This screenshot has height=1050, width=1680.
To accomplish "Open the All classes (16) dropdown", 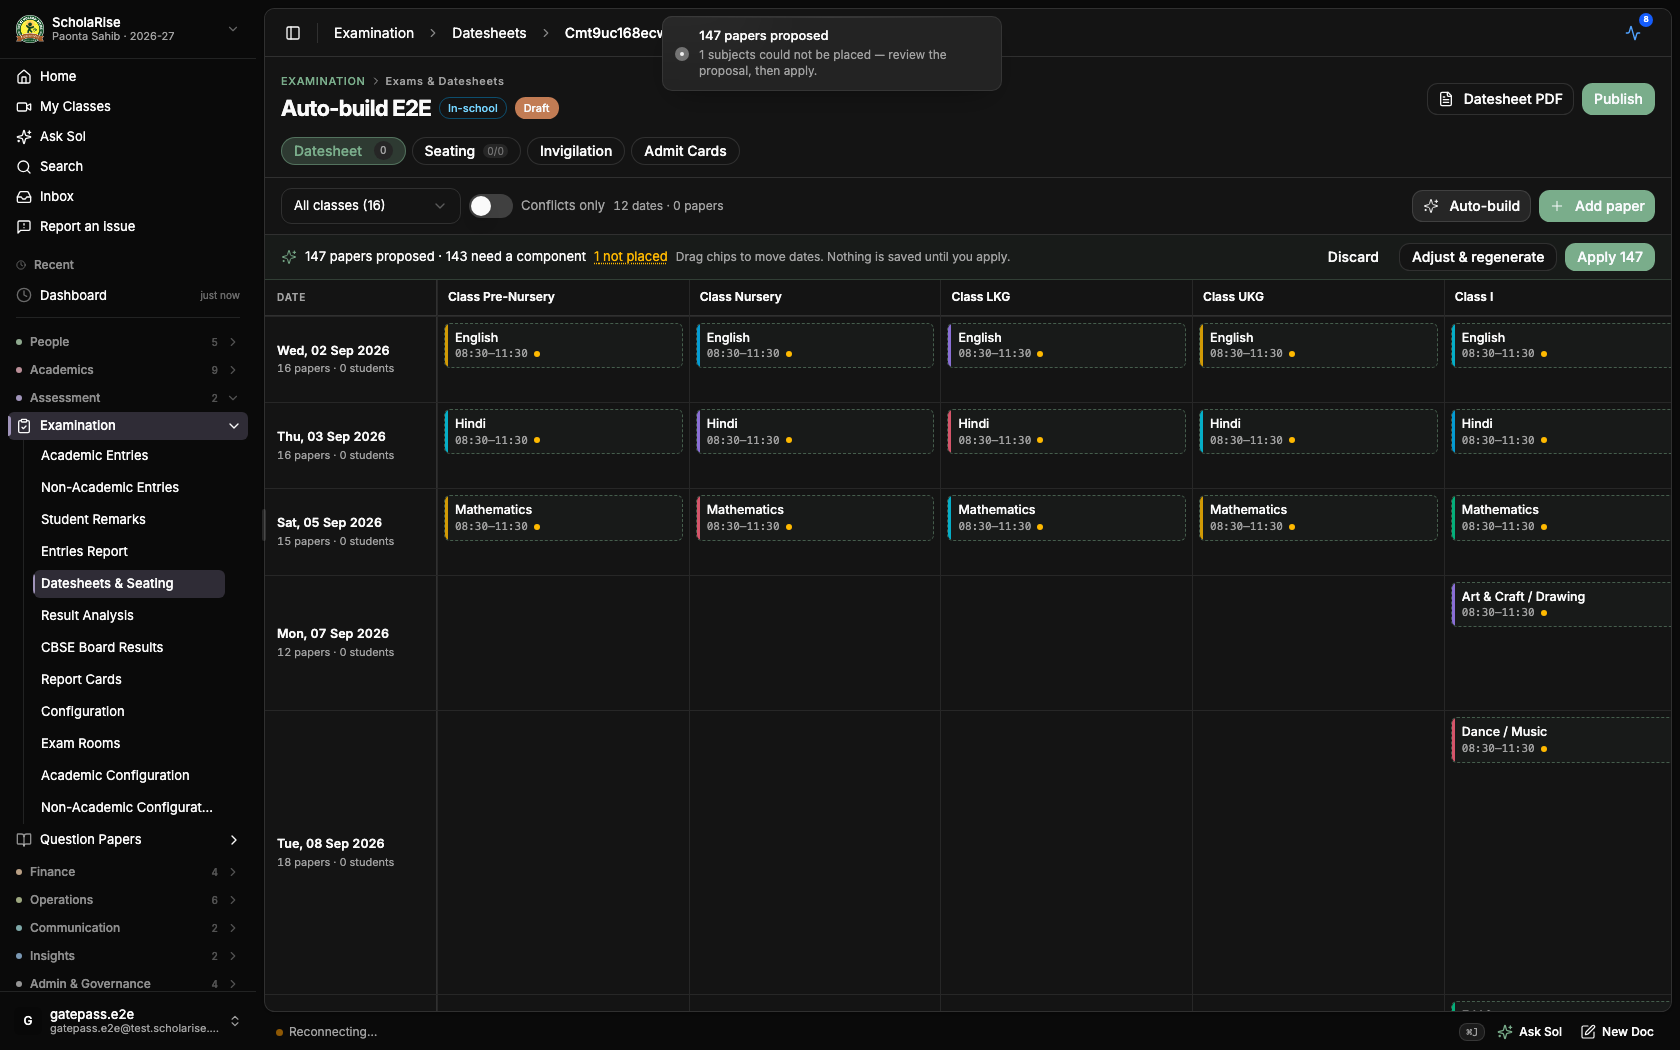I will click(x=370, y=205).
